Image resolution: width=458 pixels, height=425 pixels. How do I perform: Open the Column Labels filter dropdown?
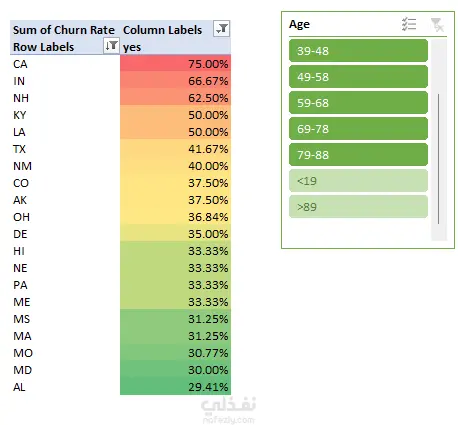221,29
